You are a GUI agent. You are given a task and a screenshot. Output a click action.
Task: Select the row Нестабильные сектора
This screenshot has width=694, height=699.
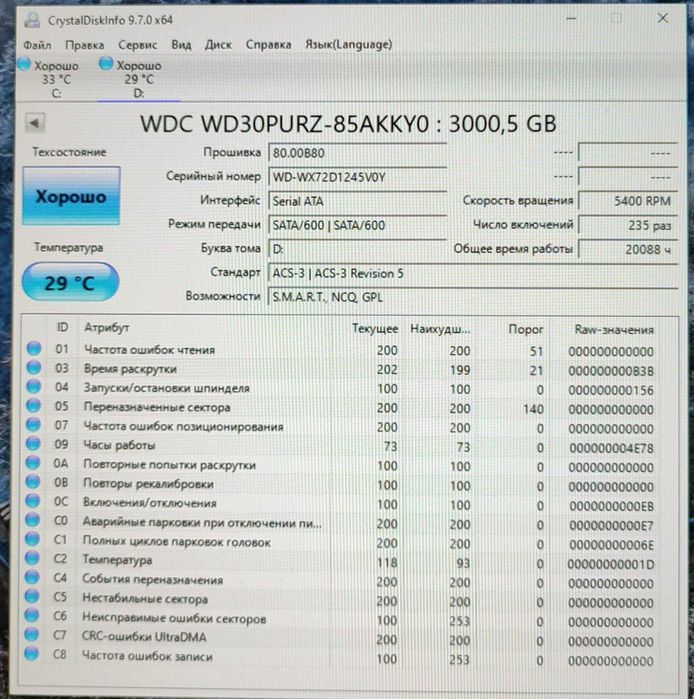coord(341,601)
